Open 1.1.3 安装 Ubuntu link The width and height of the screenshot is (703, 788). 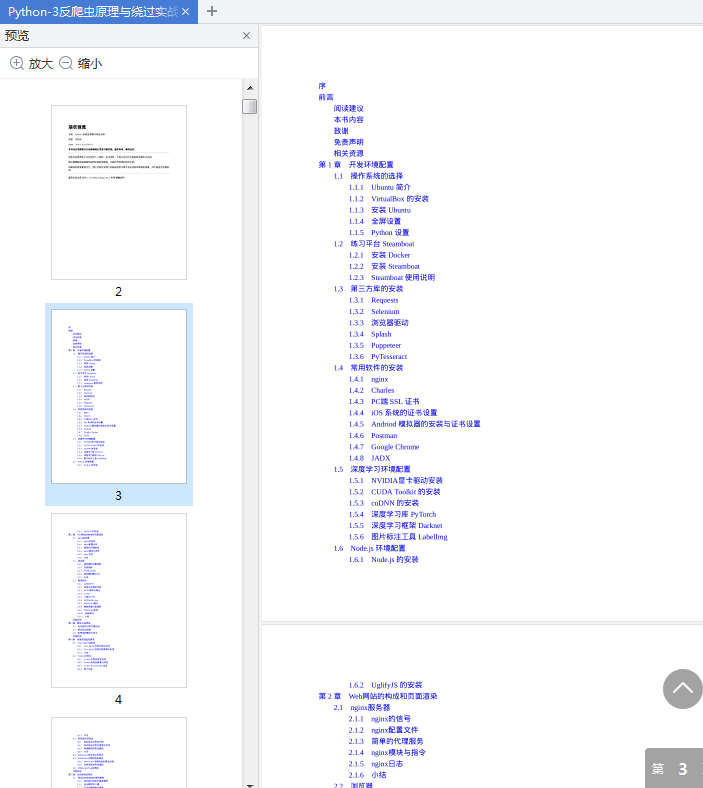click(380, 210)
